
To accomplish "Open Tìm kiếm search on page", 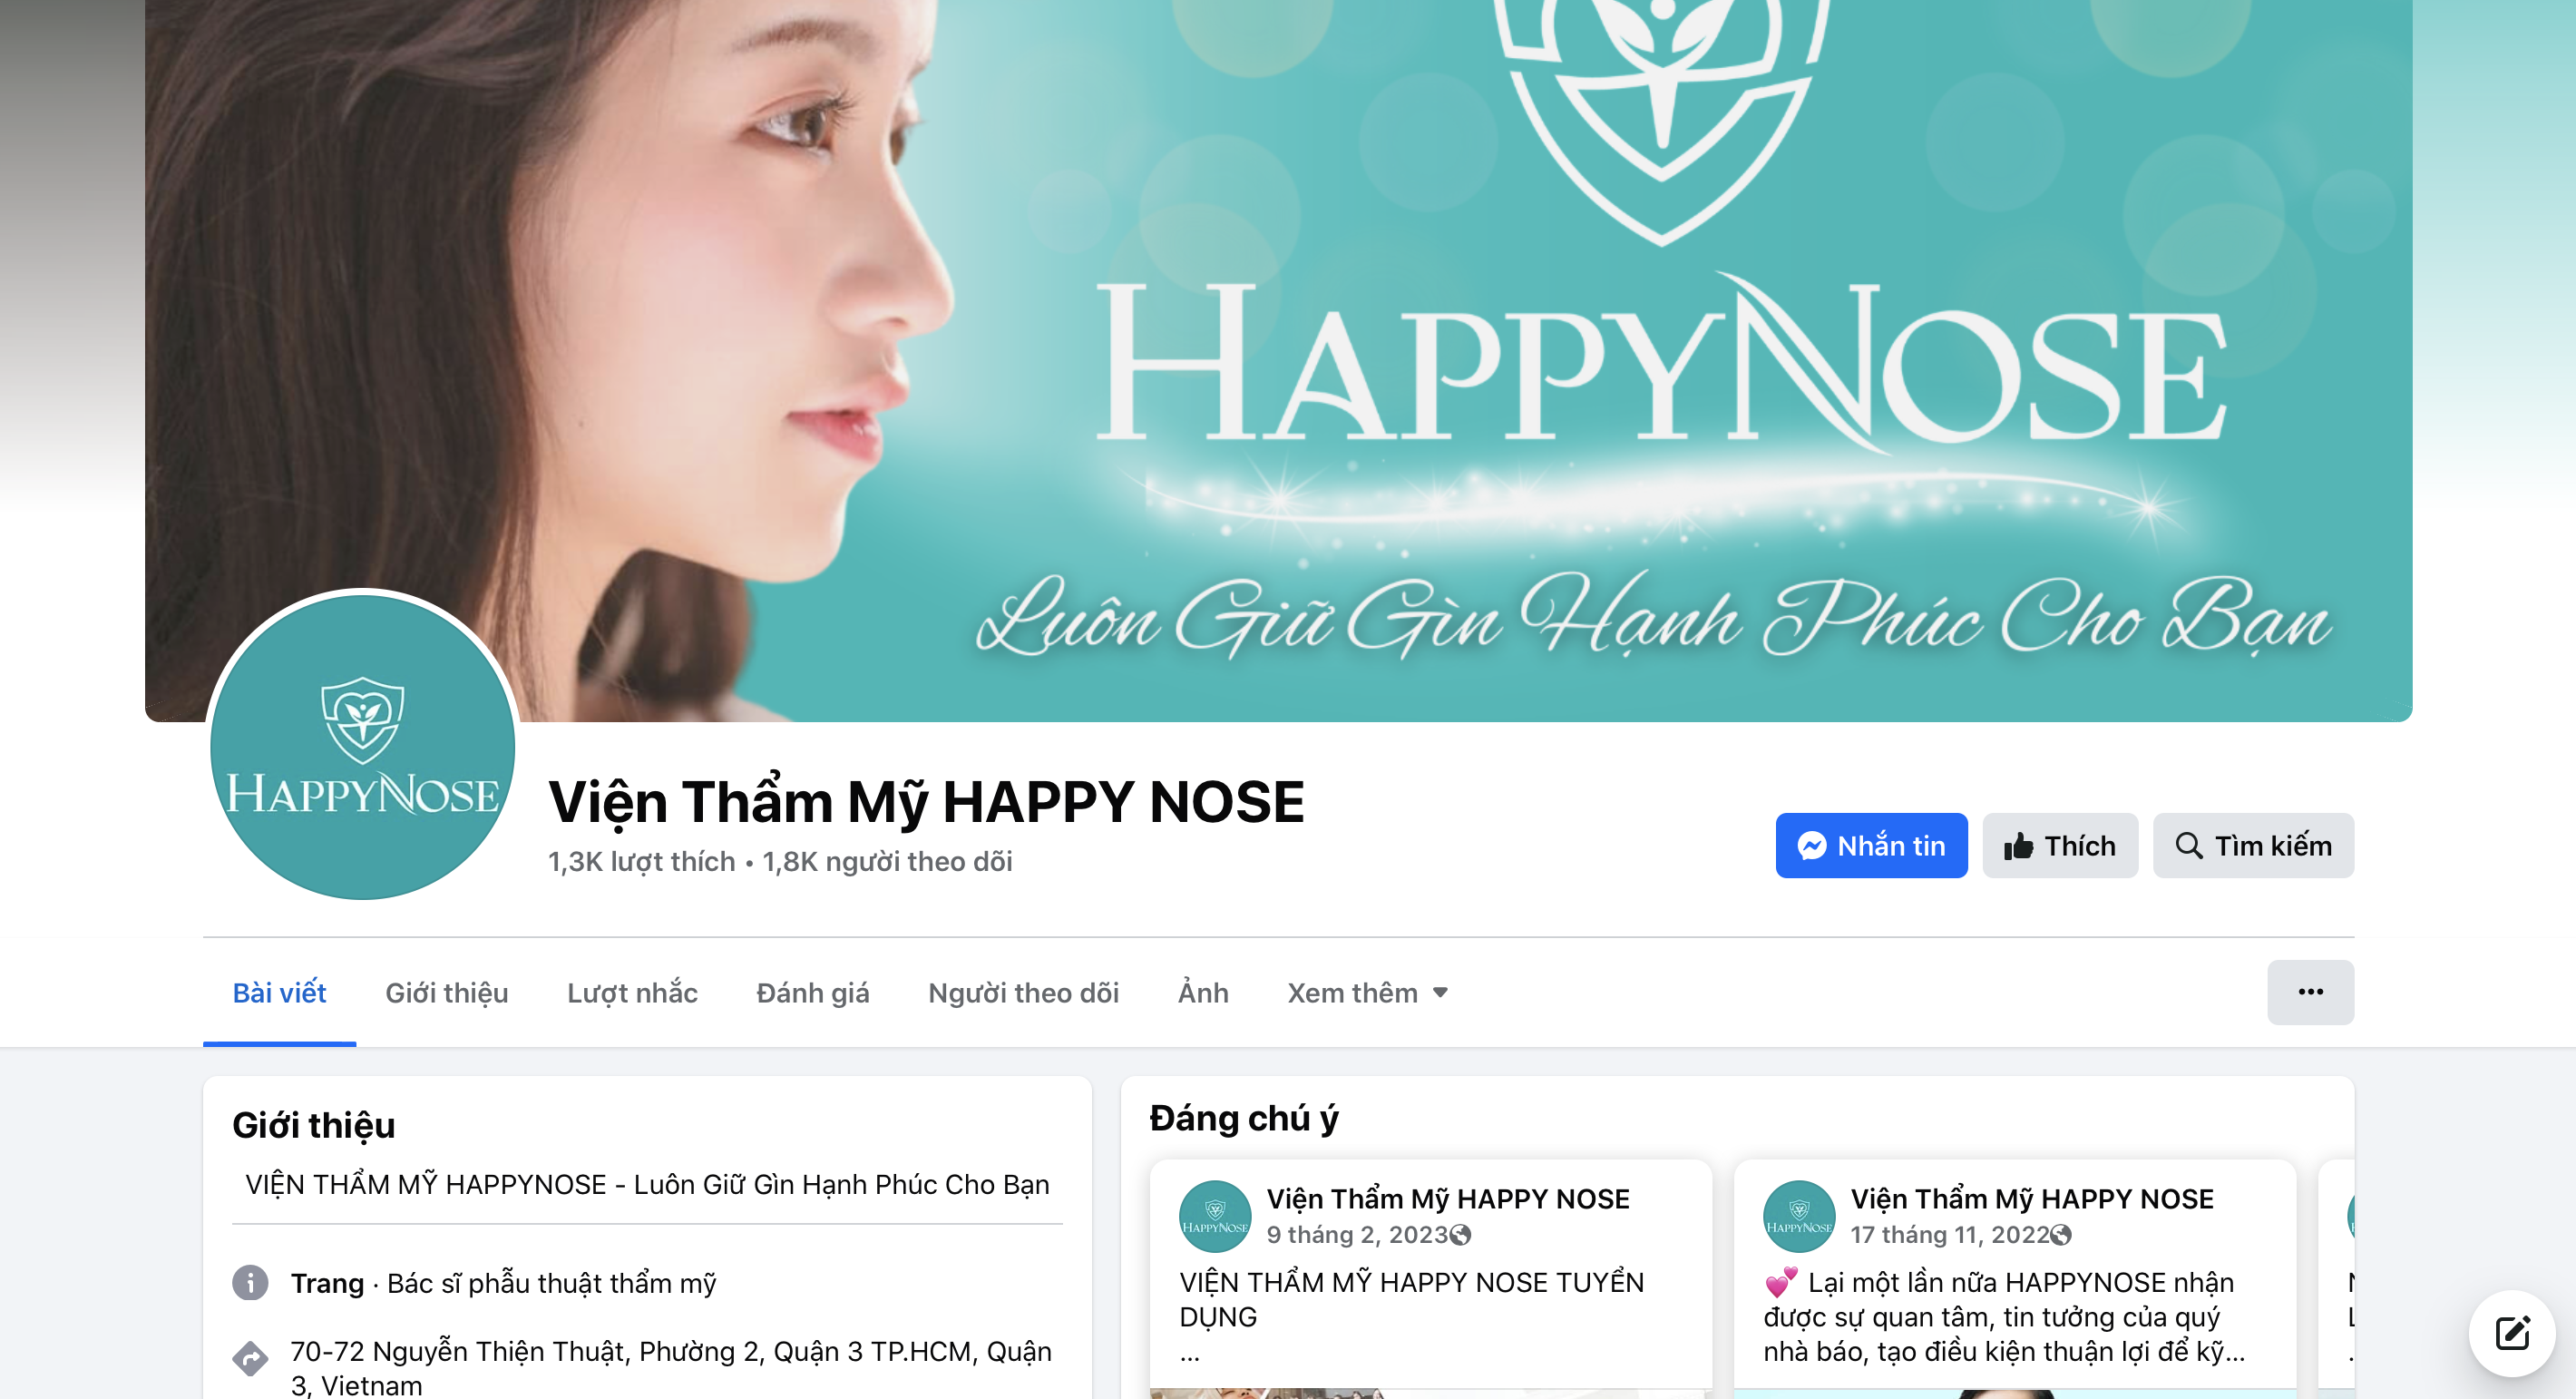I will 2252,846.
